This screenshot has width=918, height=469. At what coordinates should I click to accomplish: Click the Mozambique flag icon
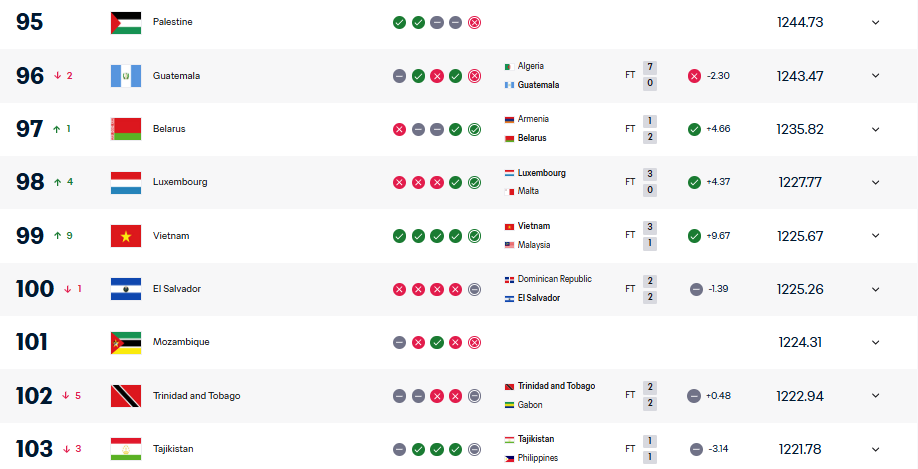tap(125, 342)
